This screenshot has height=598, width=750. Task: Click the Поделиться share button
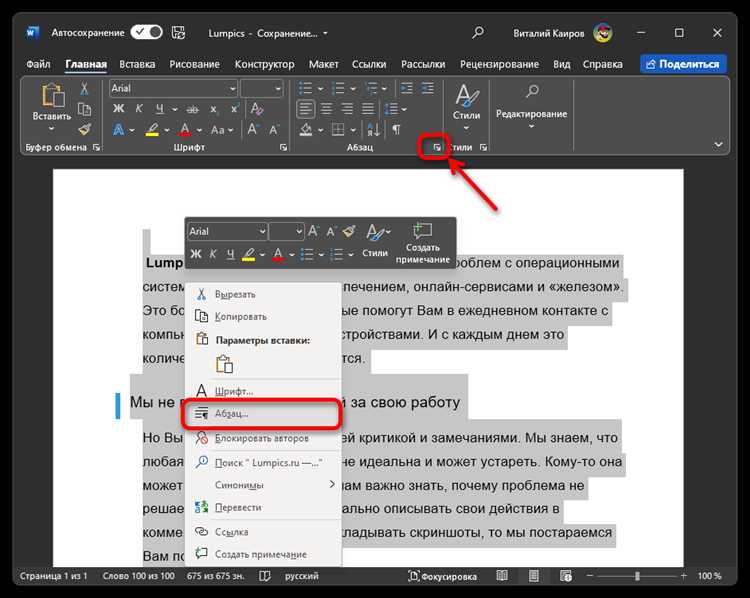pos(683,64)
